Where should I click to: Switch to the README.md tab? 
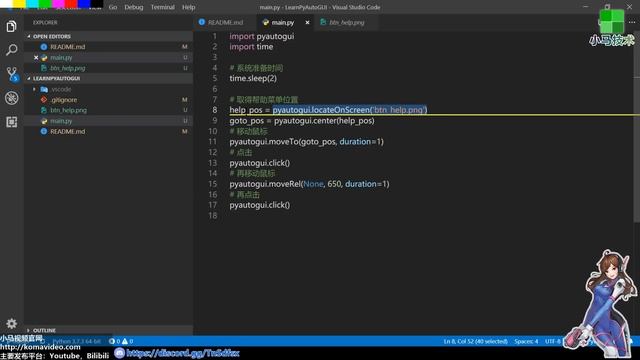225,22
